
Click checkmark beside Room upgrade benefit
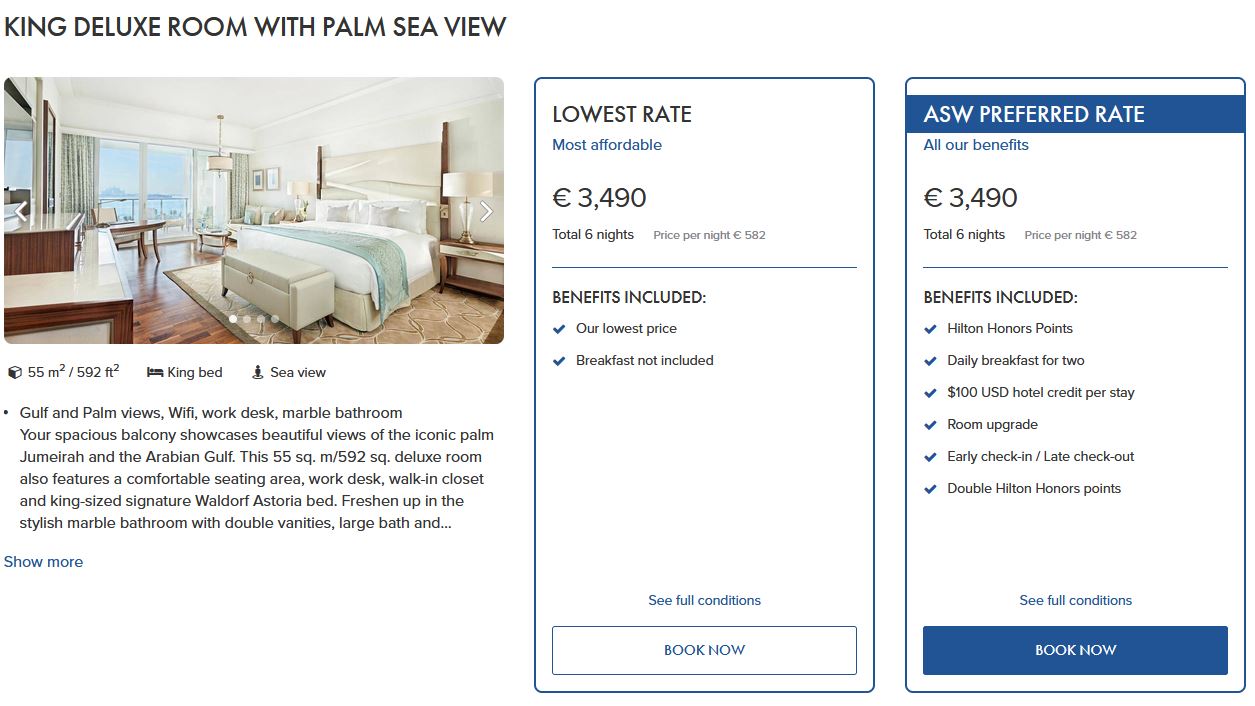[931, 425]
